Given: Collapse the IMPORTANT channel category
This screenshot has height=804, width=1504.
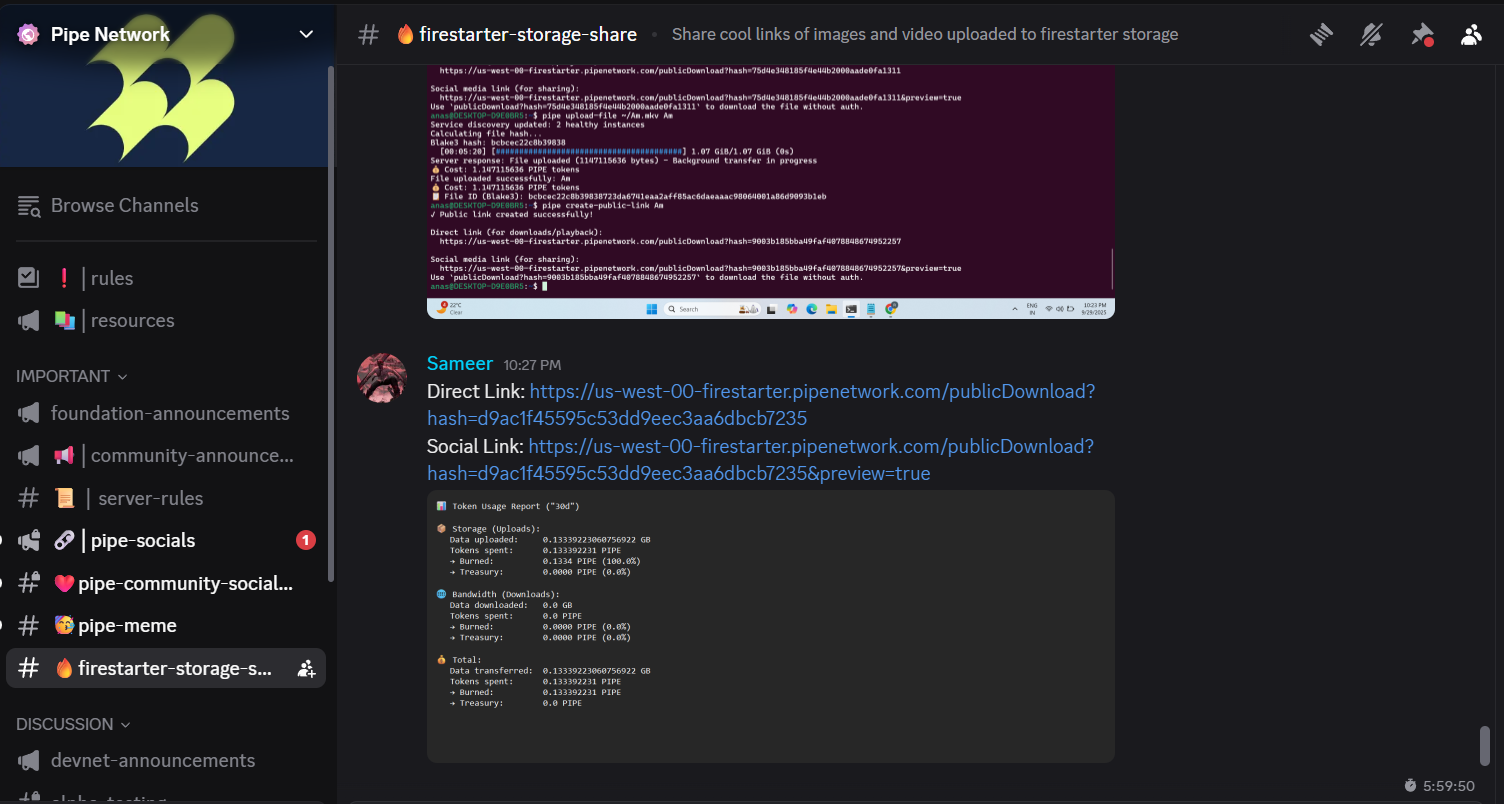Looking at the screenshot, I should pyautogui.click(x=72, y=376).
